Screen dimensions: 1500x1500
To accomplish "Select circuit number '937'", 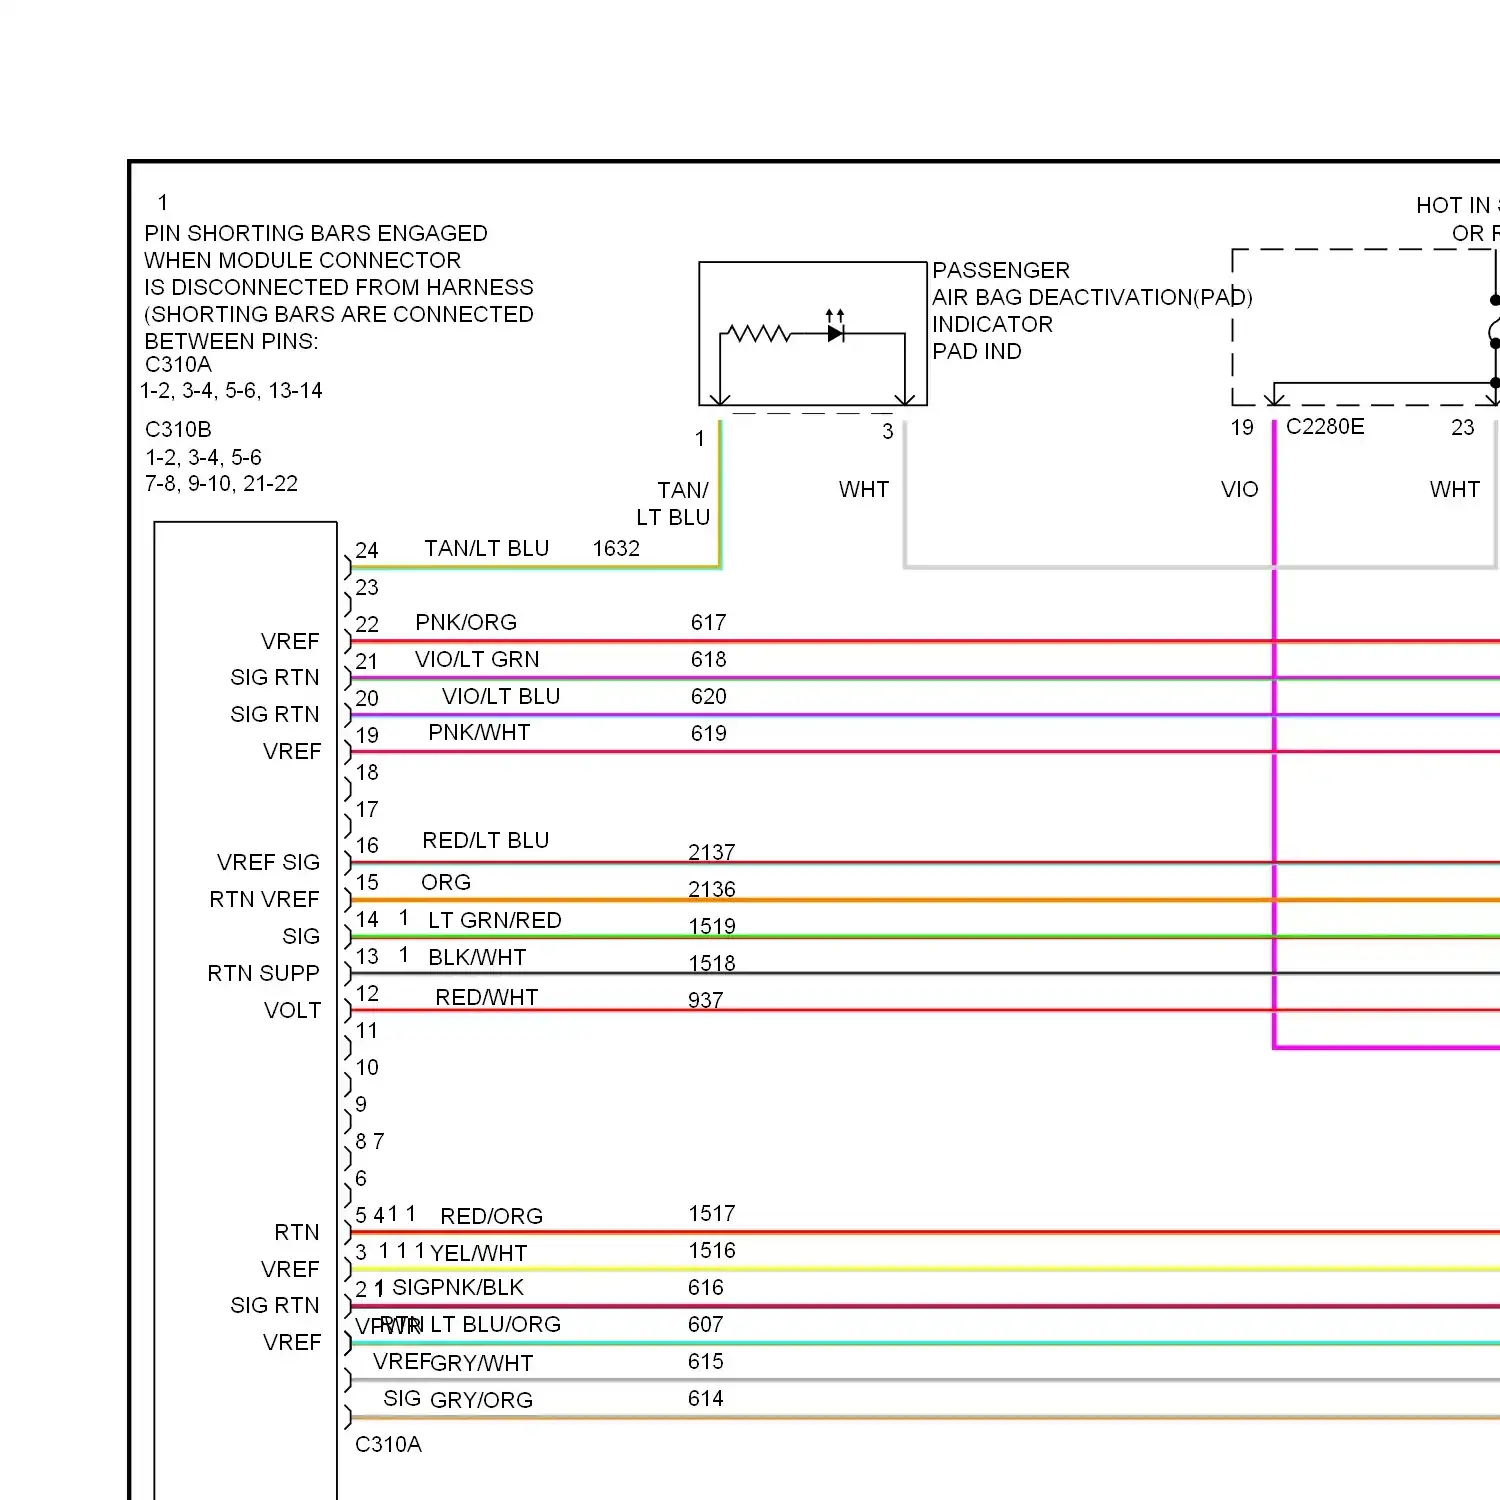I will [x=706, y=1000].
